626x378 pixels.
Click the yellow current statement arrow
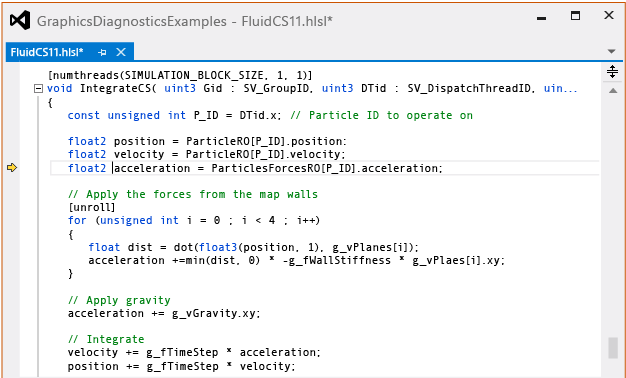12,168
